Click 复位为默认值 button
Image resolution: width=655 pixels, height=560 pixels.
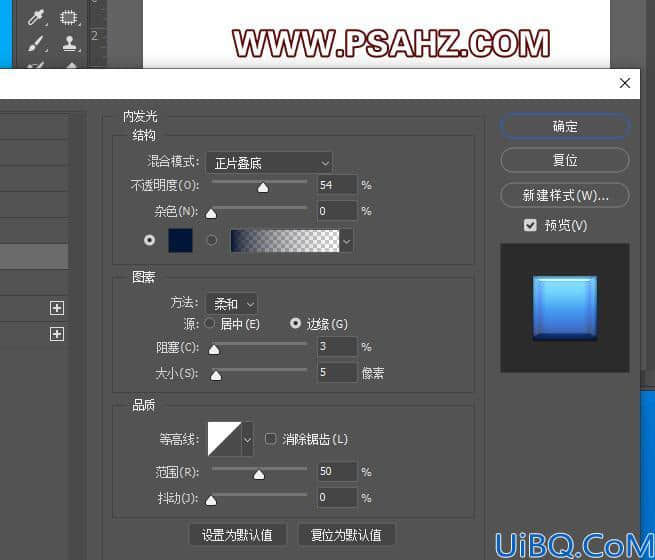346,535
